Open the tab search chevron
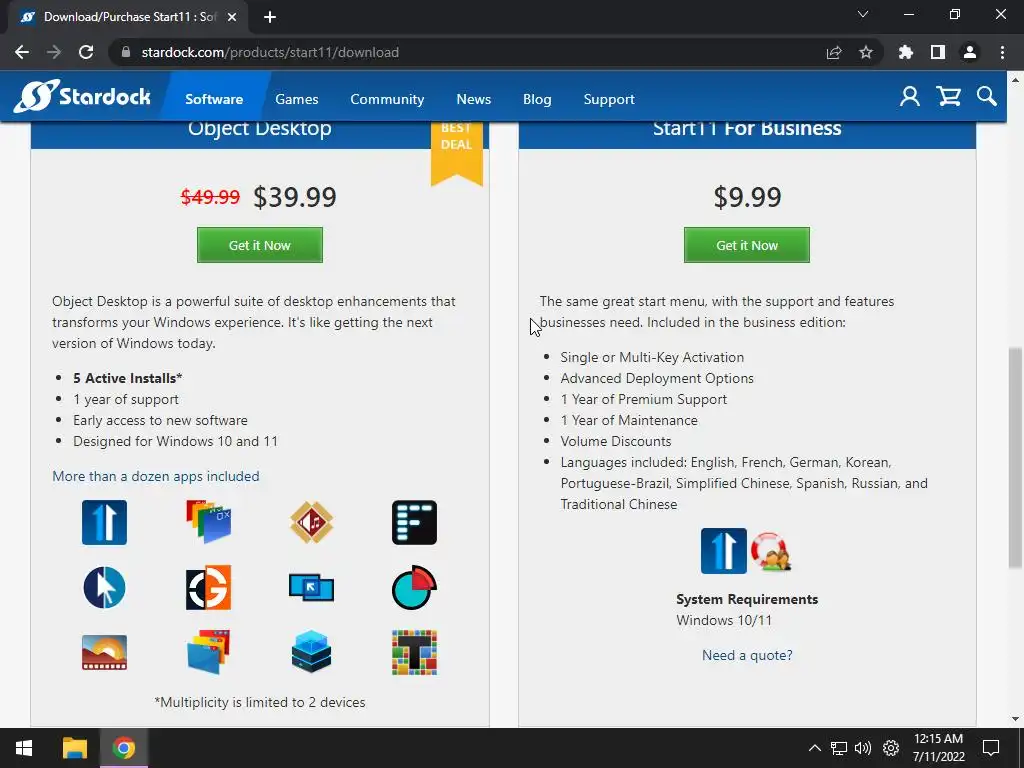Viewport: 1024px width, 768px height. [863, 14]
